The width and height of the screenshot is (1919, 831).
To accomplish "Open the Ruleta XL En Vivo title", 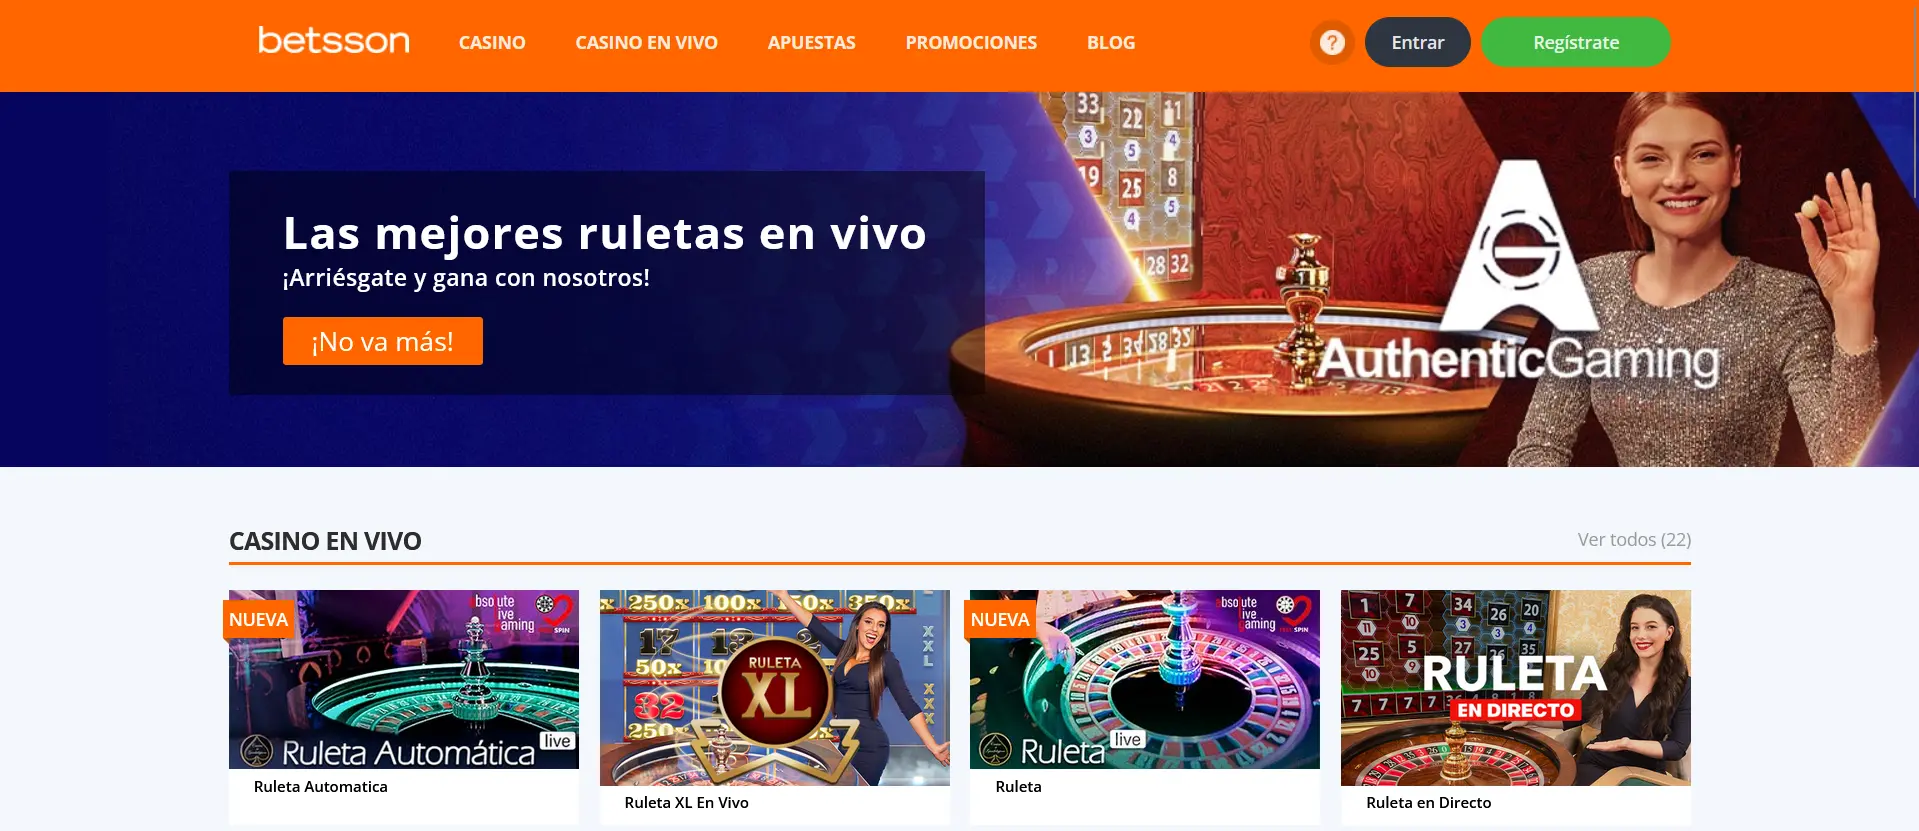I will pos(686,802).
